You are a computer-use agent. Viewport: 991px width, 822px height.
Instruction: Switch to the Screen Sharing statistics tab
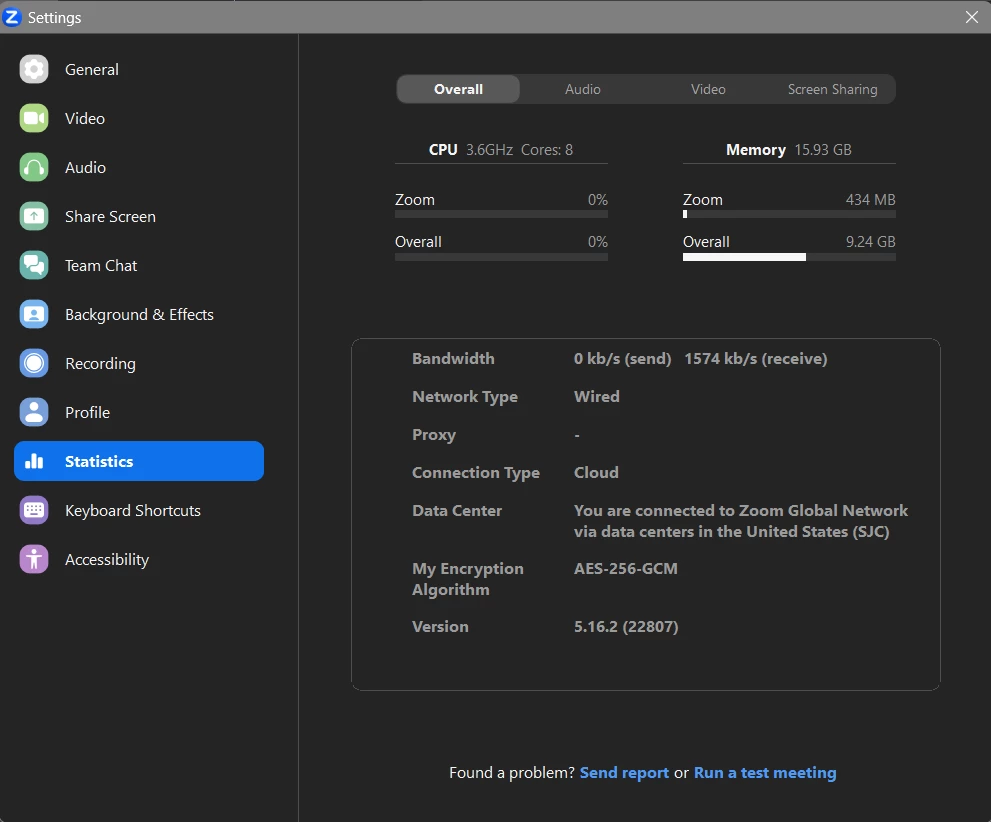832,89
